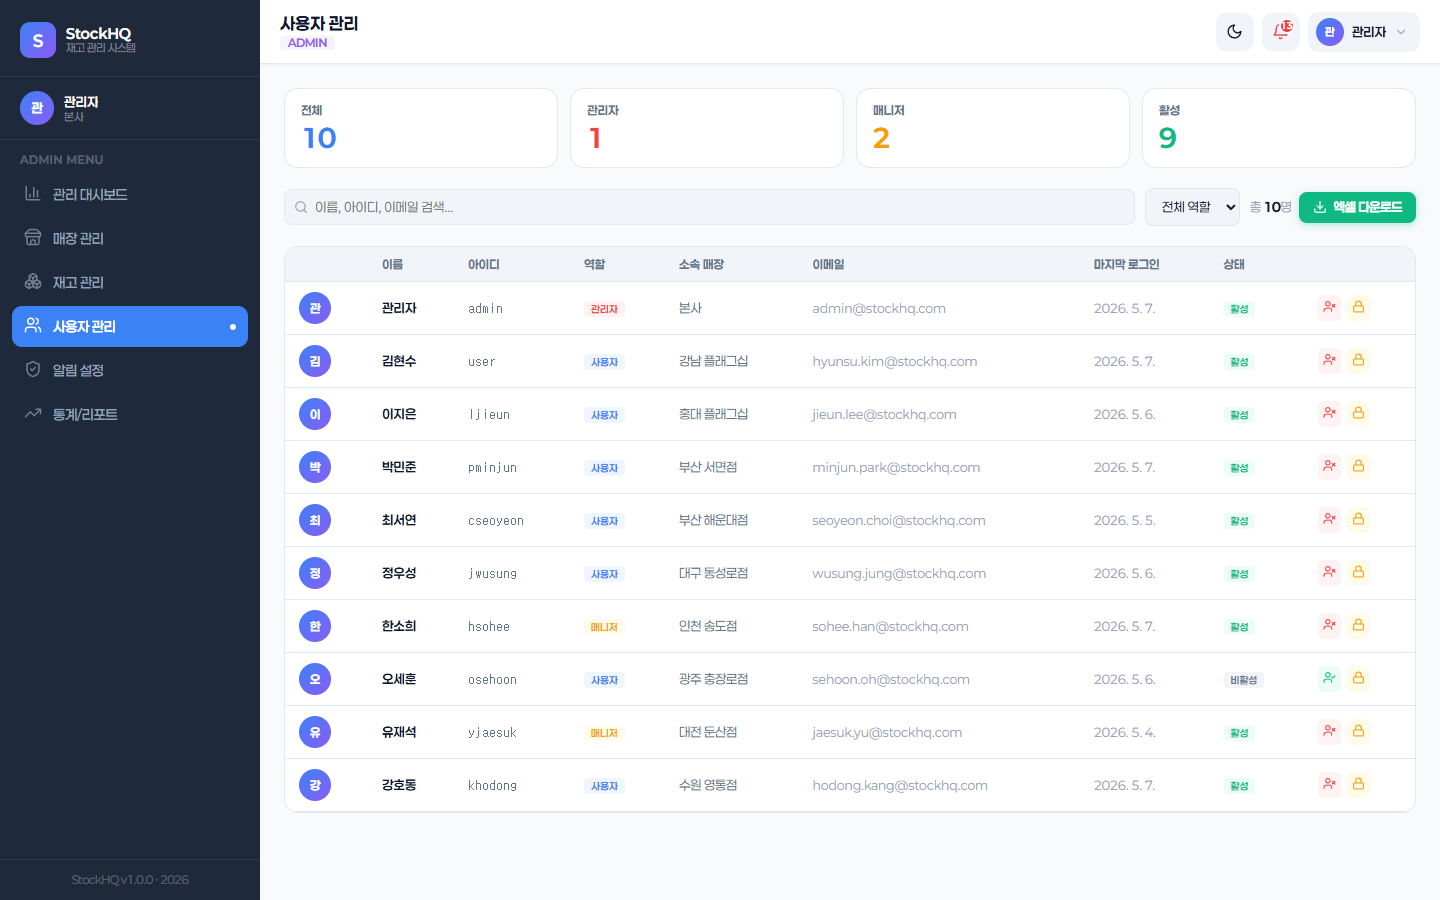Deactivate user icon for 정우성 row

click(x=1329, y=572)
